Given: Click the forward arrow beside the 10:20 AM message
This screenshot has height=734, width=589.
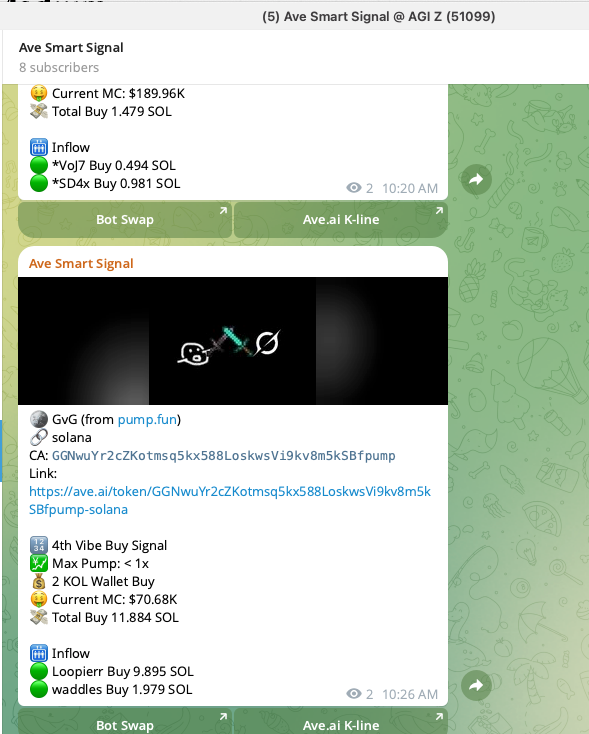Looking at the screenshot, I should click(476, 179).
